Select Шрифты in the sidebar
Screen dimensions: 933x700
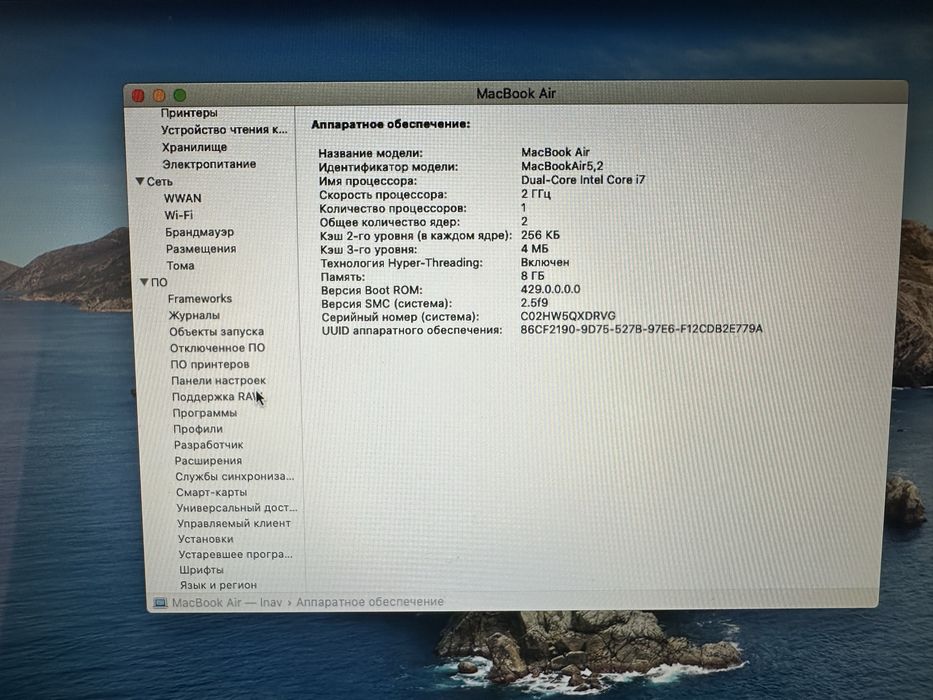tap(202, 570)
